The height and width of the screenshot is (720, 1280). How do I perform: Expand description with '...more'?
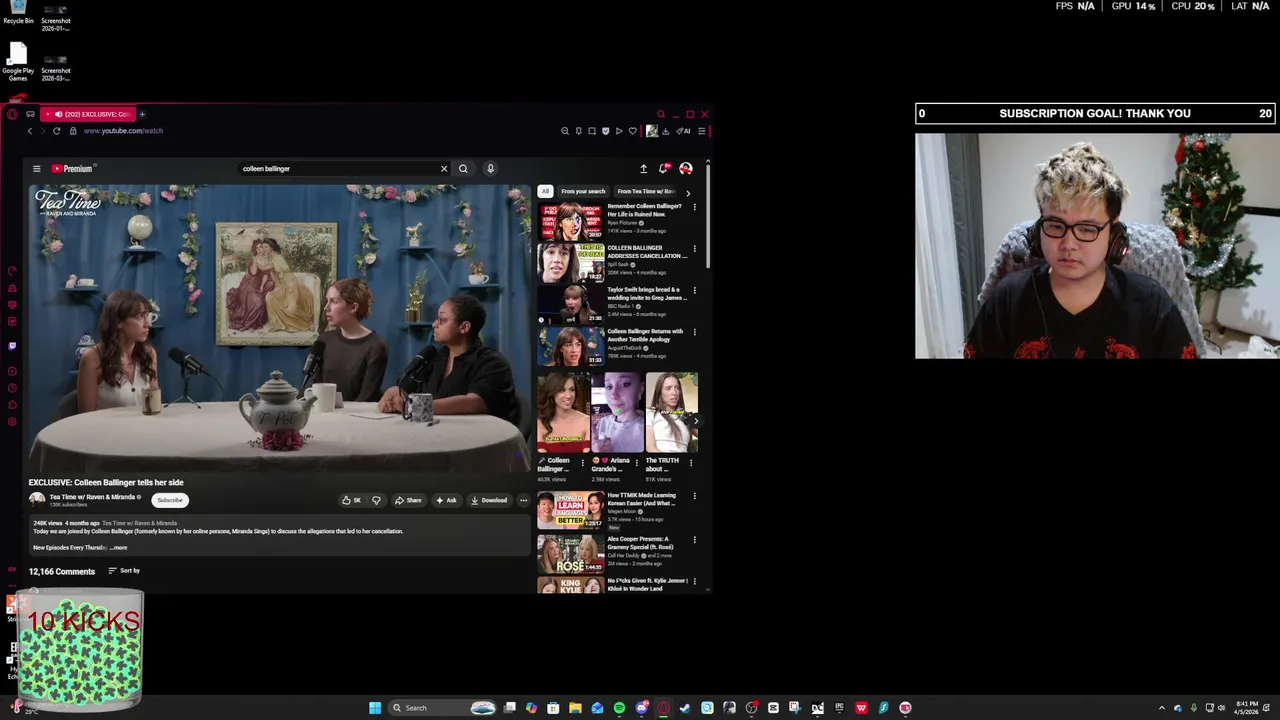pos(118,548)
